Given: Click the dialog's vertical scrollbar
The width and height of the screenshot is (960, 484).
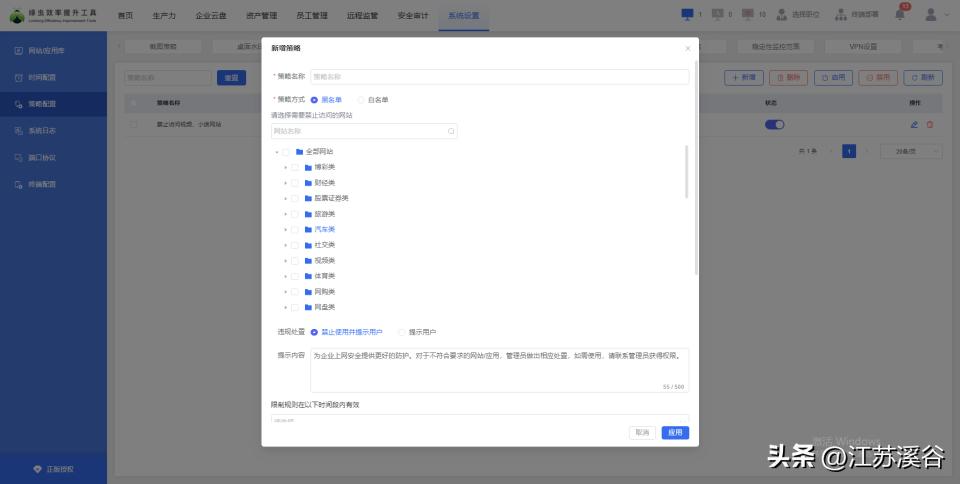Looking at the screenshot, I should point(696,167).
